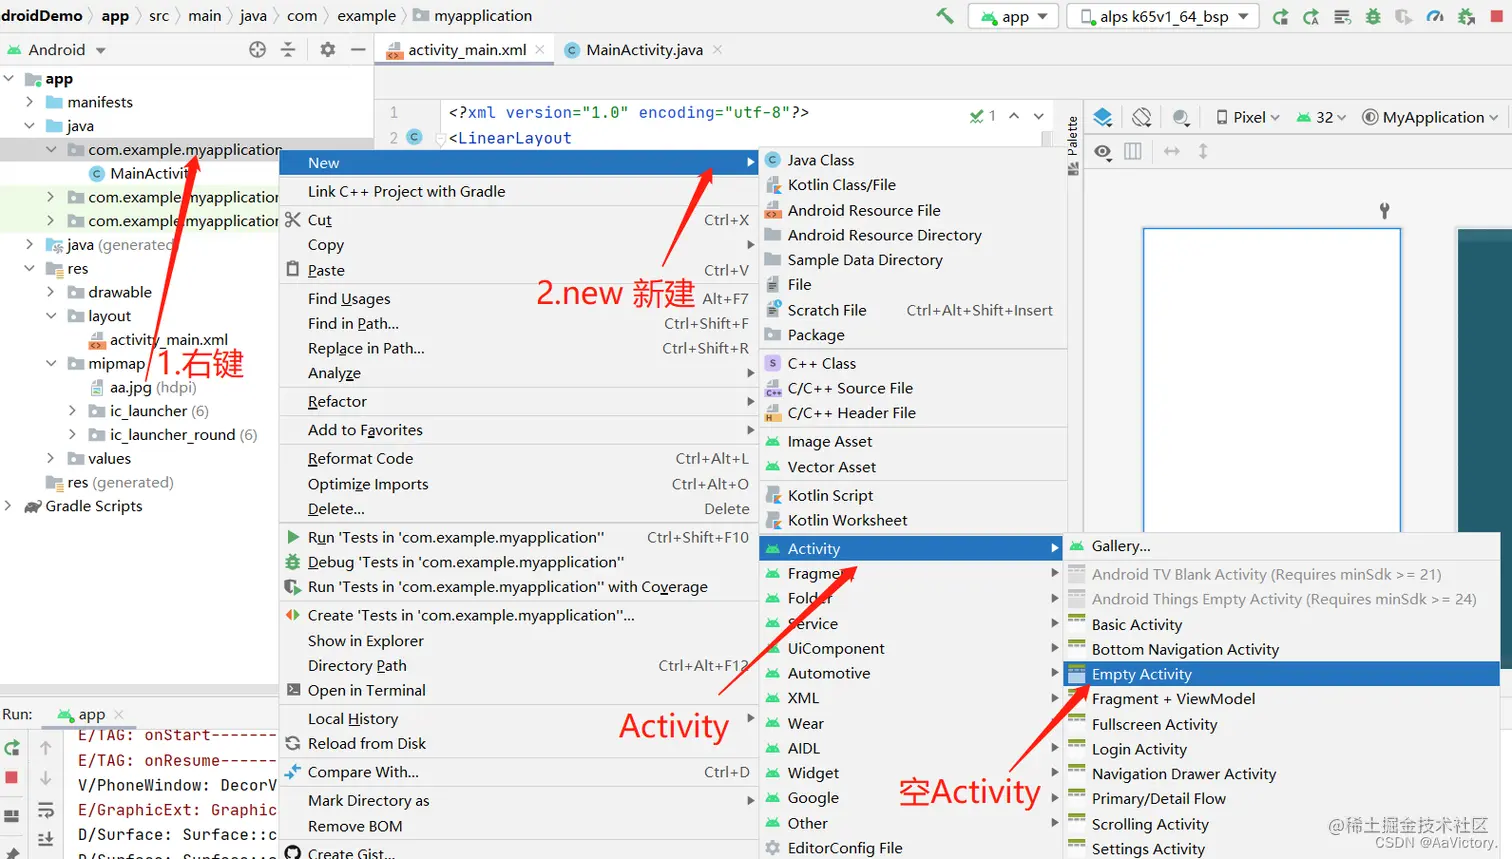1512x859 pixels.
Task: Choose Run 'Tests in com.example.myapplication'
Action: click(x=517, y=537)
